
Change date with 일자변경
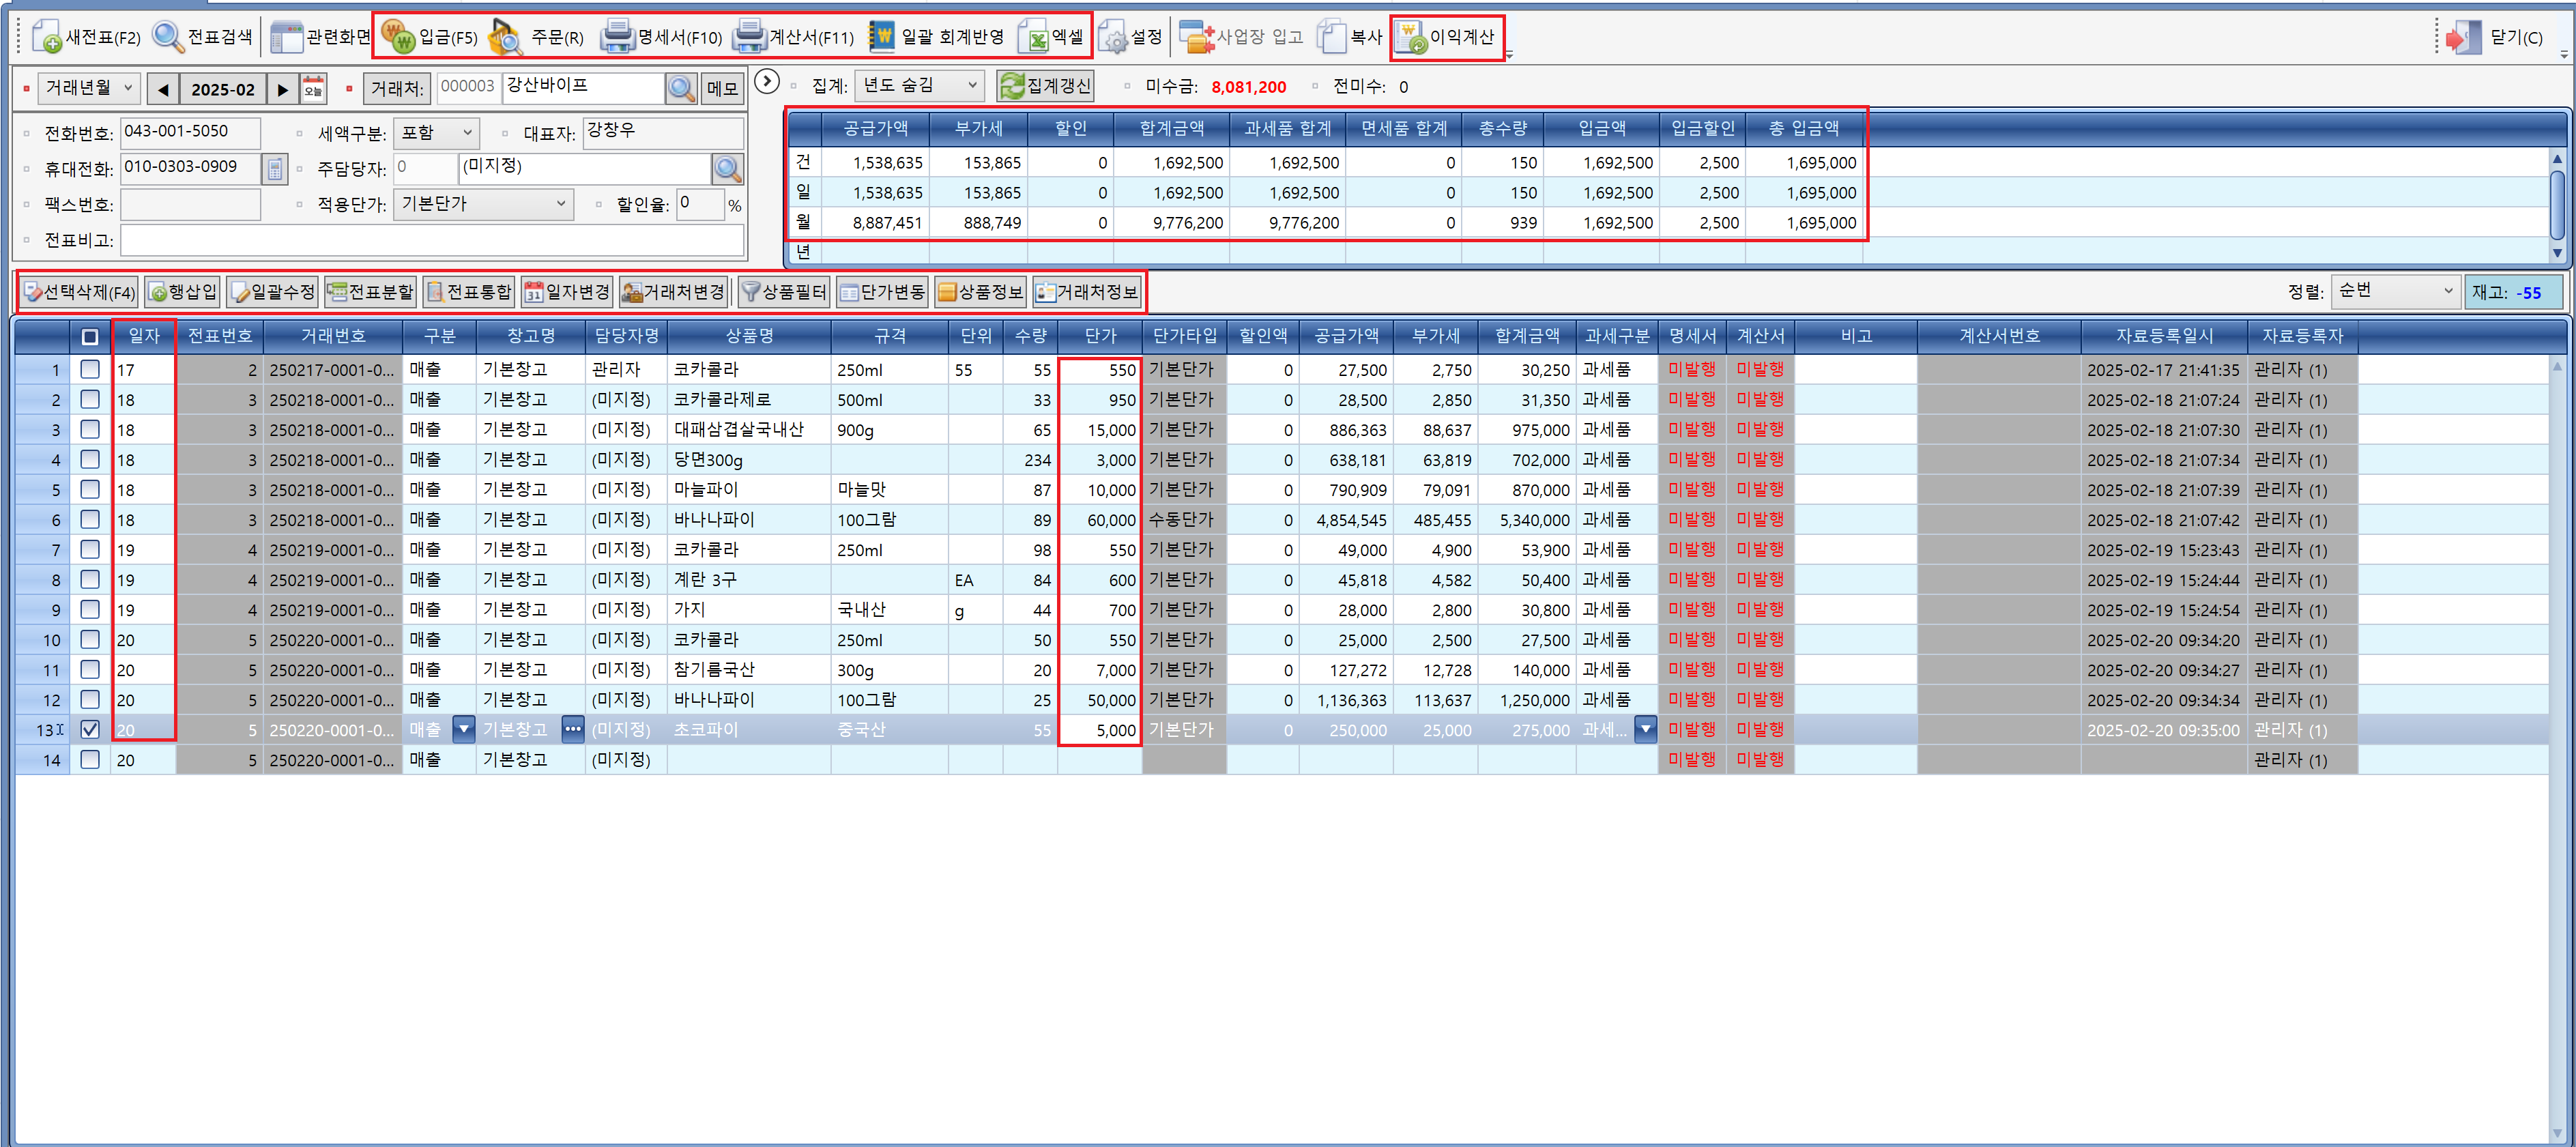(566, 292)
